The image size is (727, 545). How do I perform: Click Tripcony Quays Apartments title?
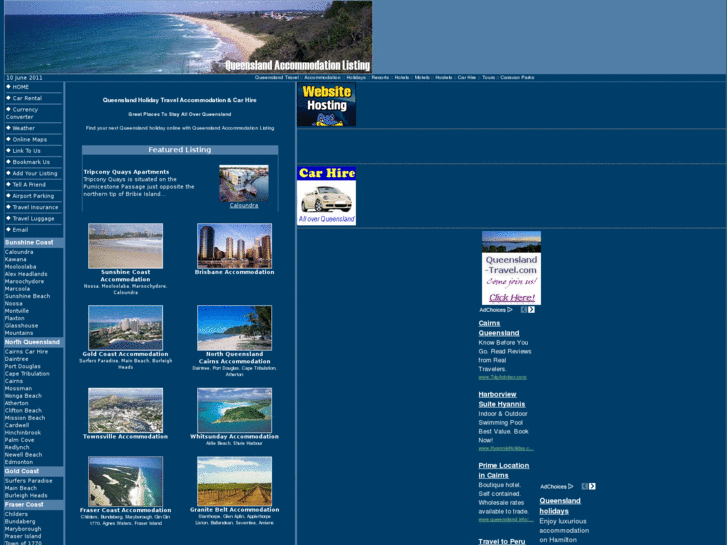point(126,172)
